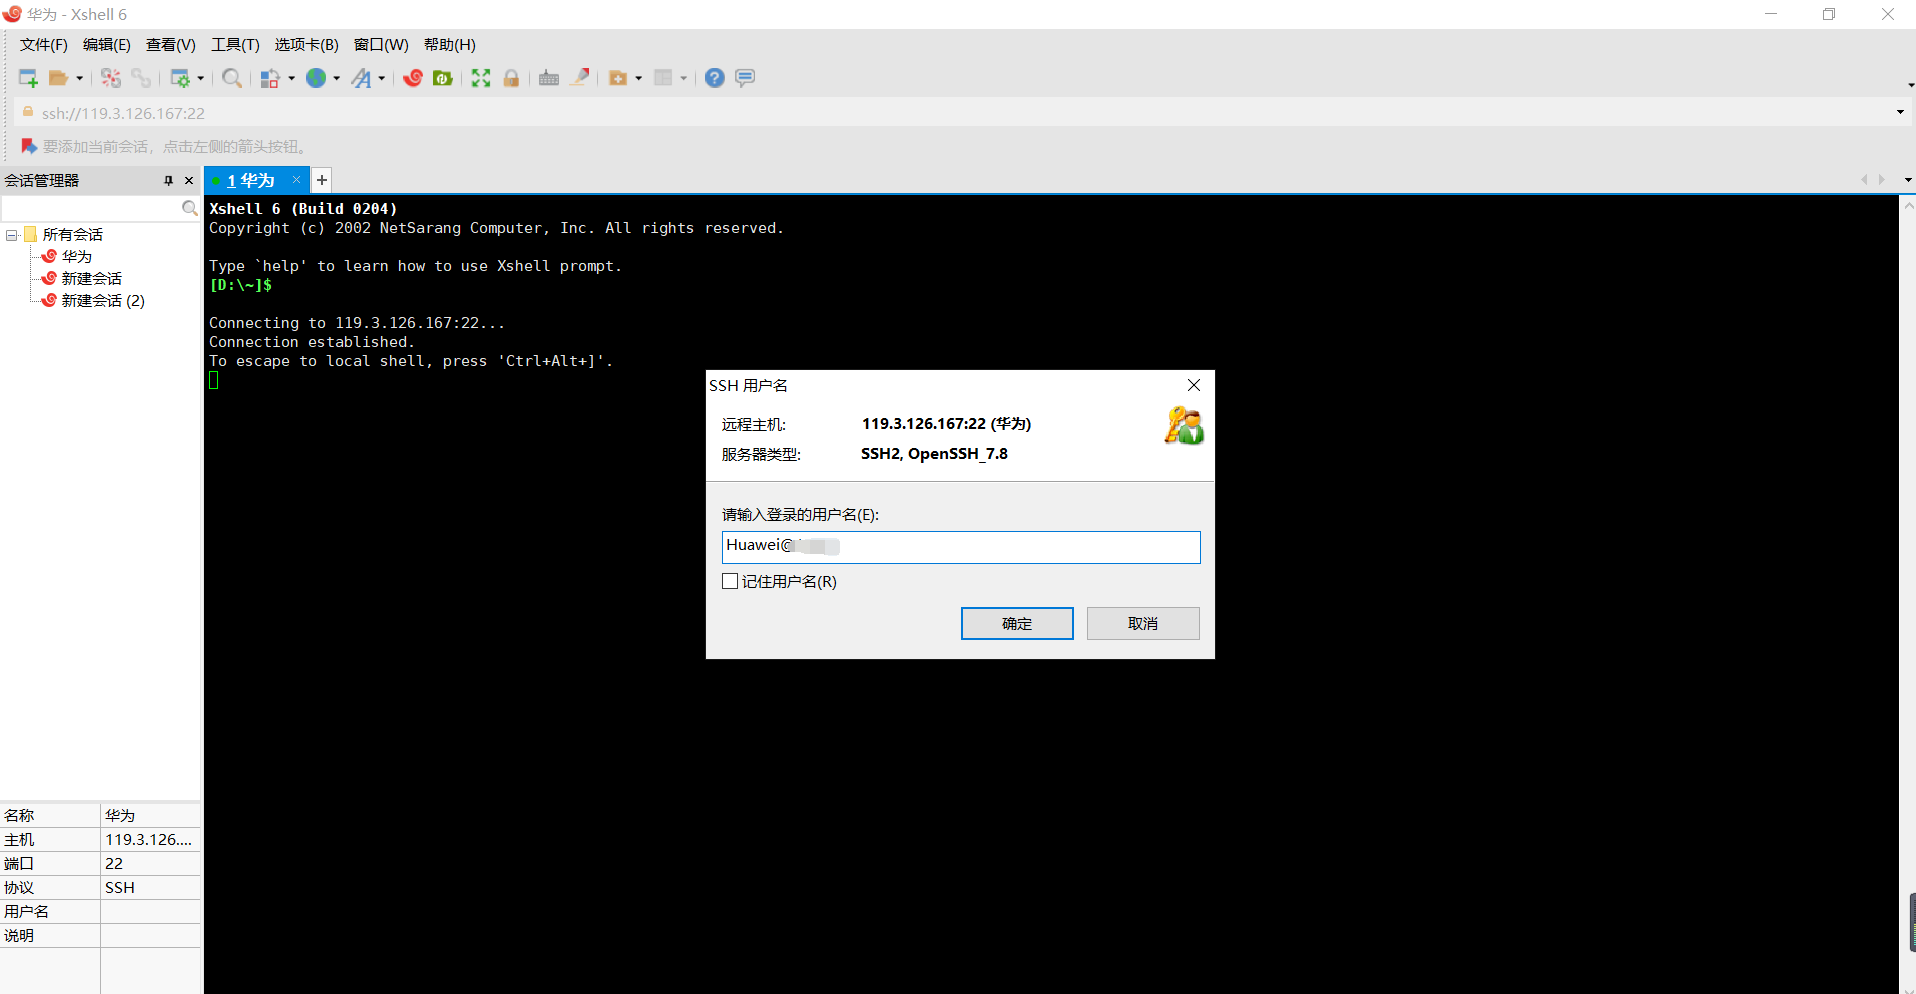Click the globe encoding toolbar icon
1916x994 pixels.
[x=316, y=78]
